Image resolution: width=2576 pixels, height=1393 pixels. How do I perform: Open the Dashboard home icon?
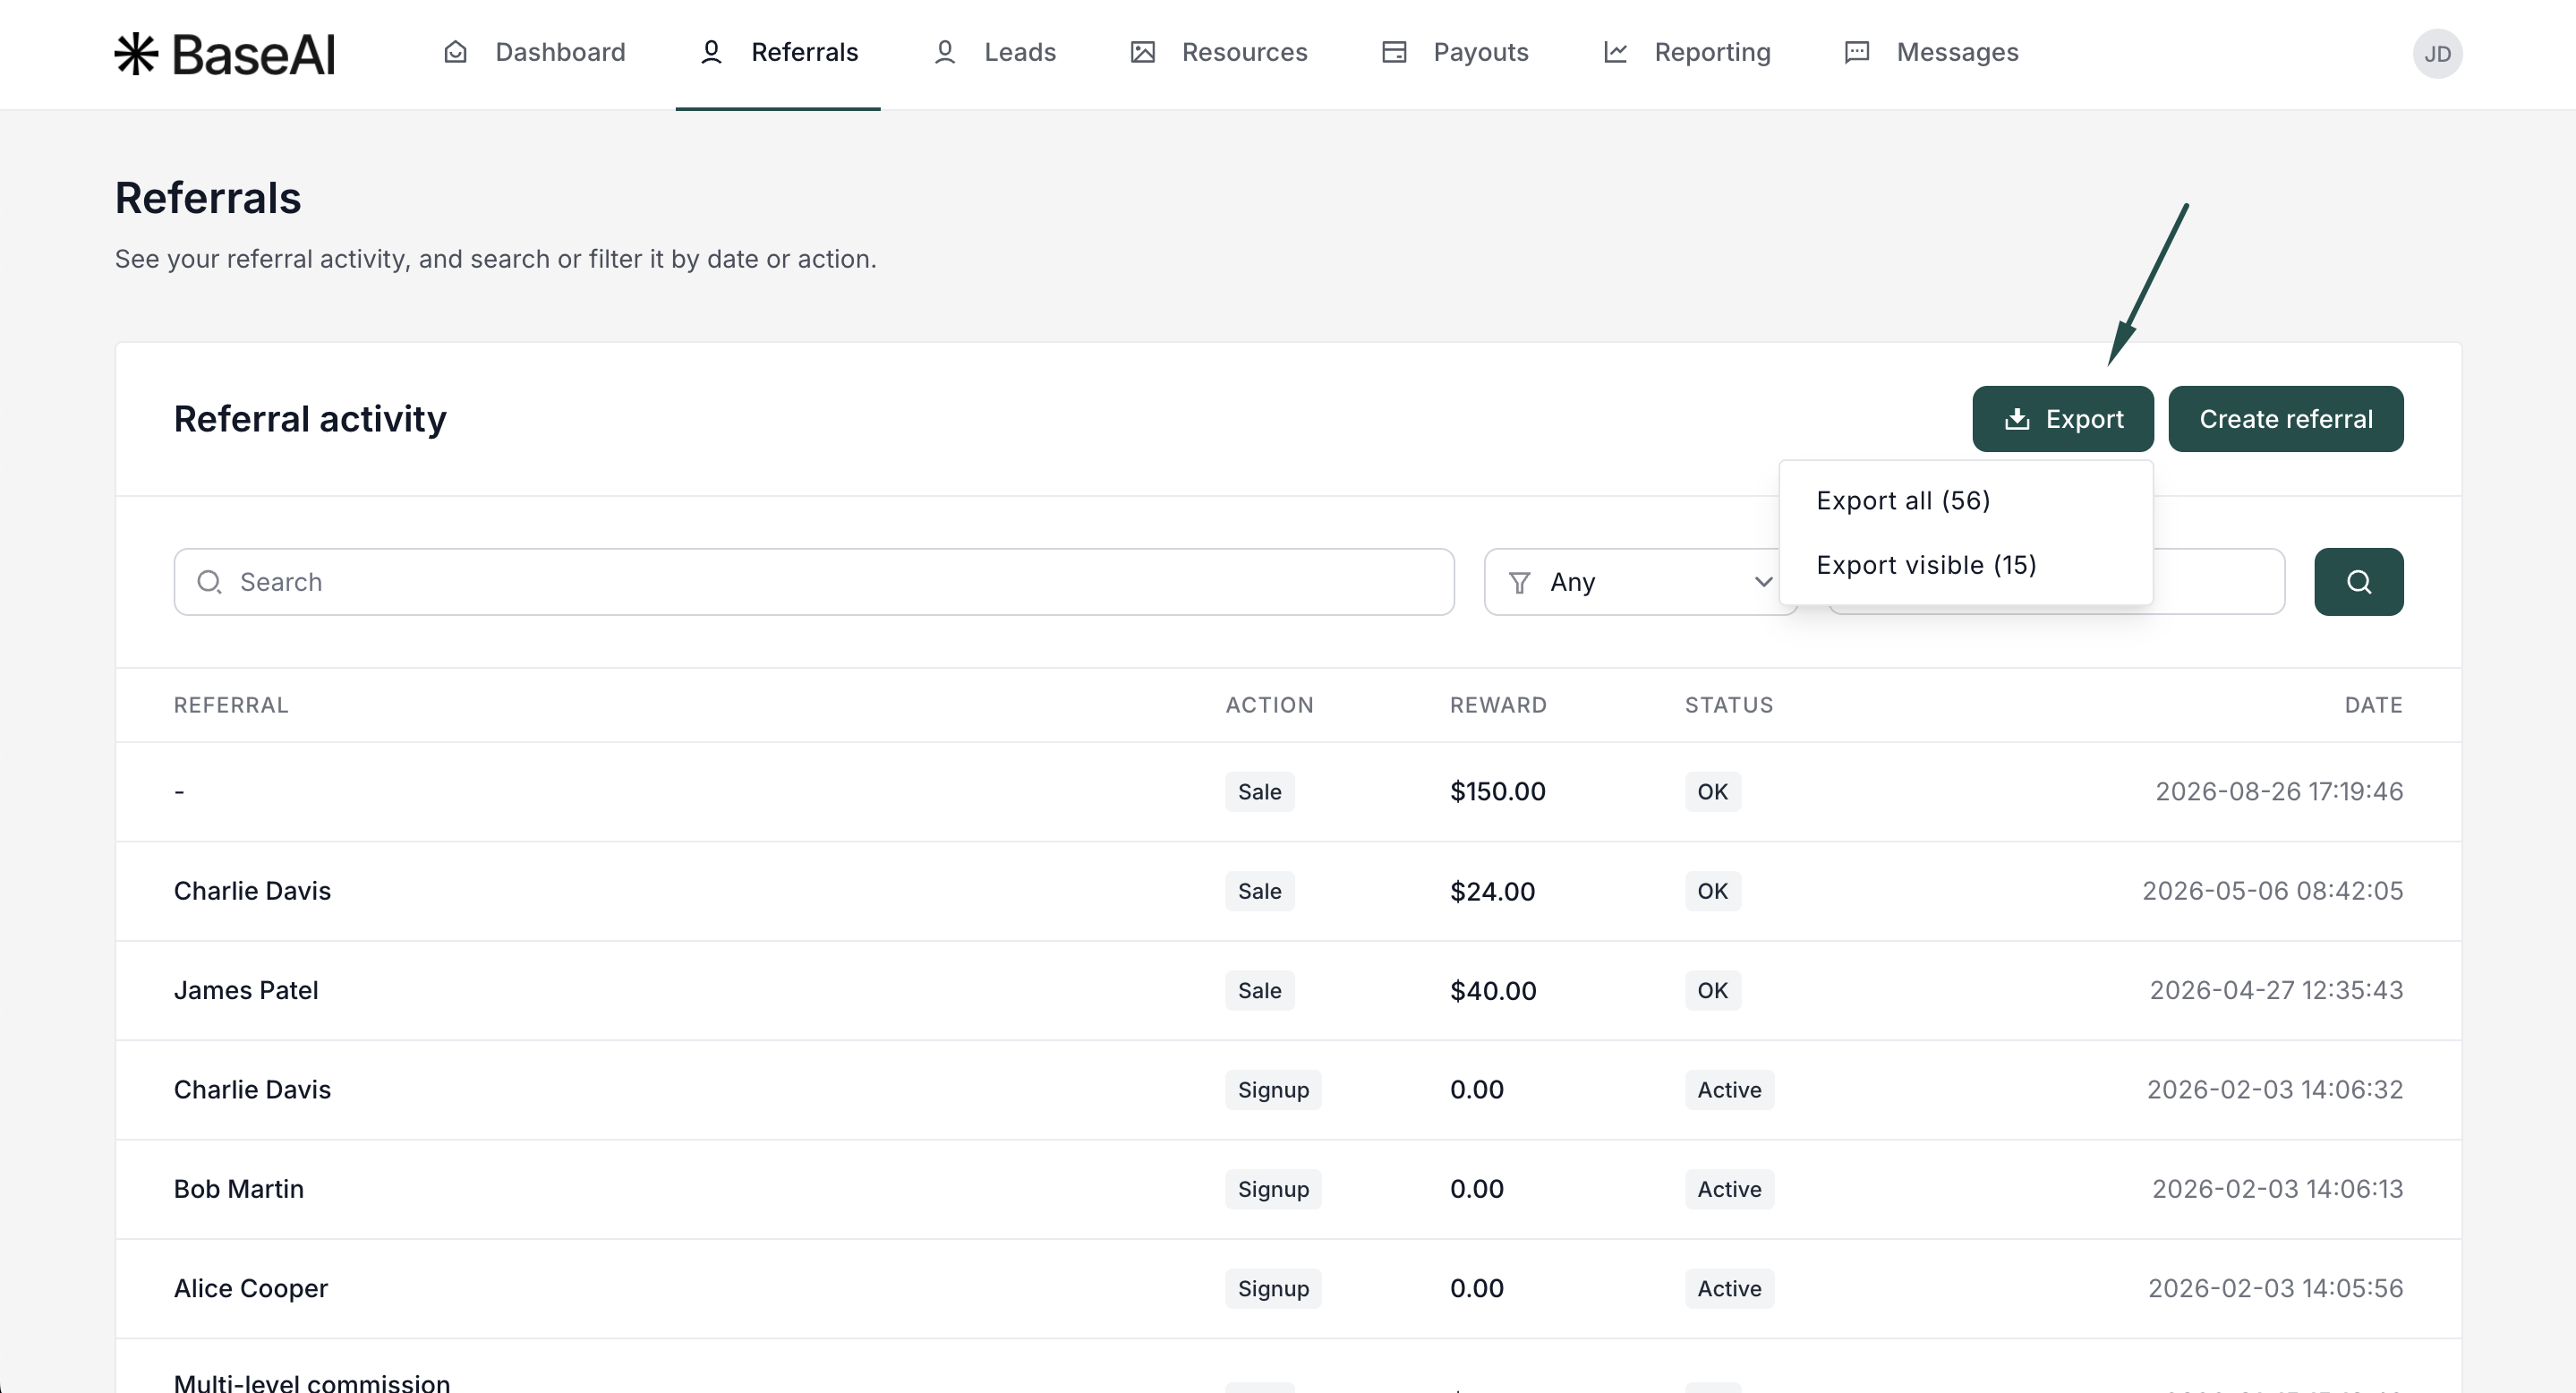[455, 52]
